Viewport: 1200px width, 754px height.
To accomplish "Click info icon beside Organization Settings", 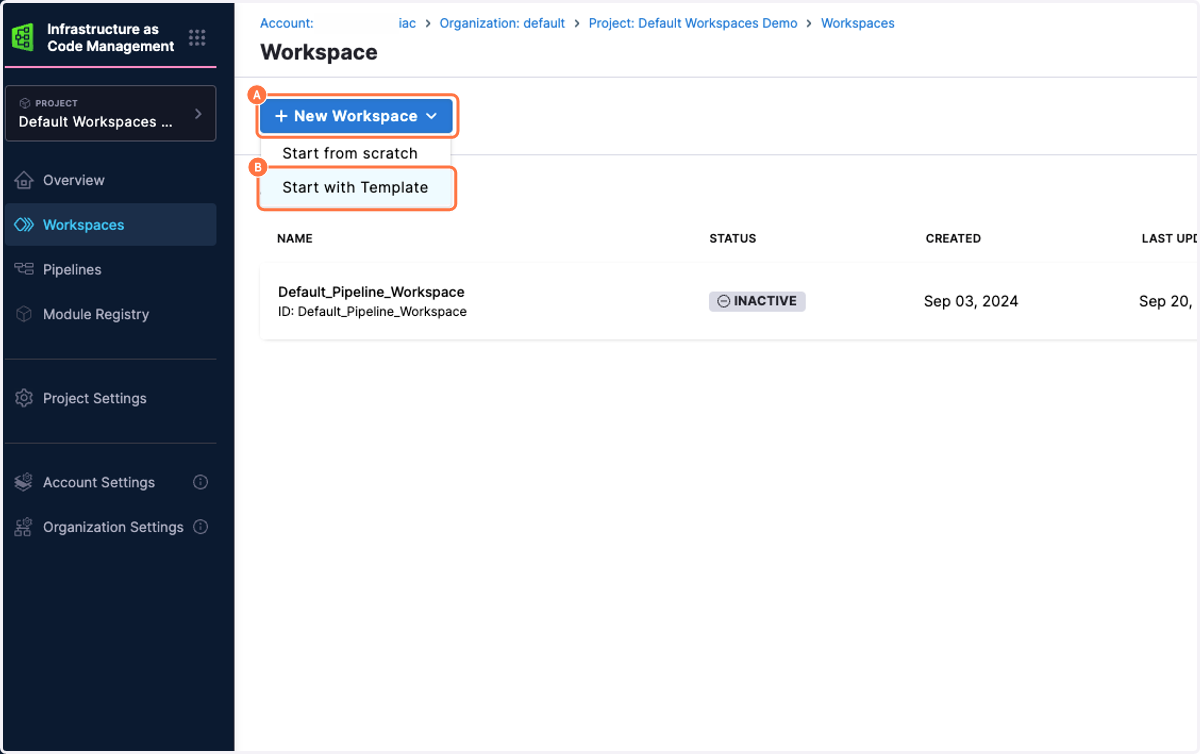I will click(x=200, y=526).
